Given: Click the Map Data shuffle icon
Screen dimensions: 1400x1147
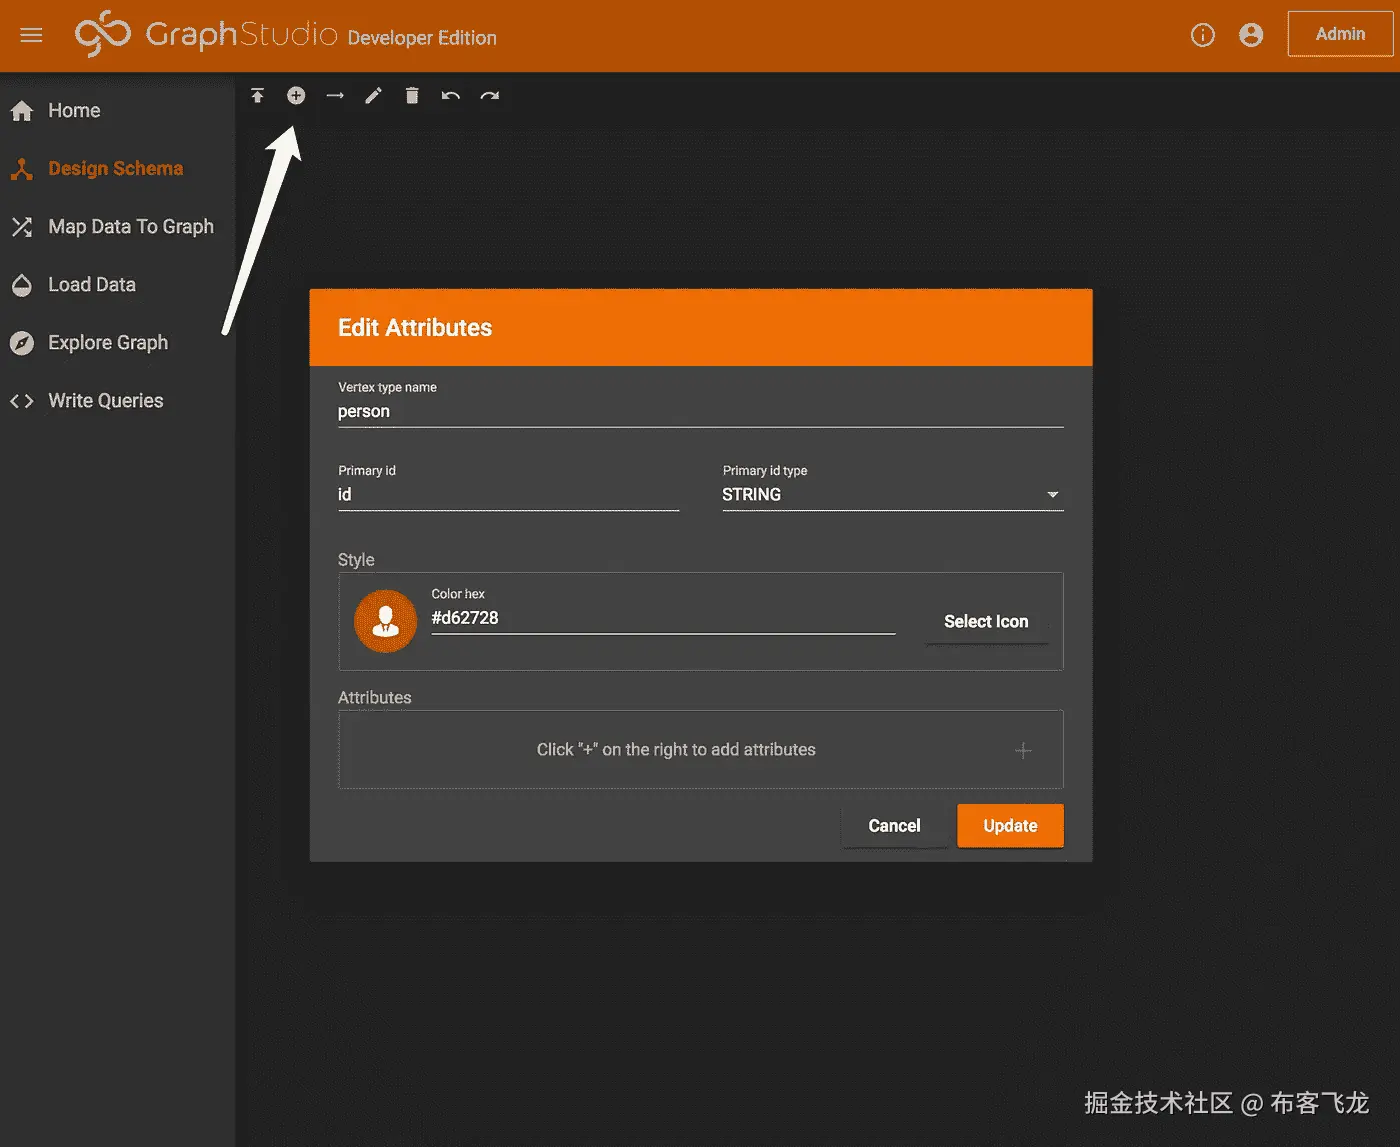Looking at the screenshot, I should tap(22, 227).
